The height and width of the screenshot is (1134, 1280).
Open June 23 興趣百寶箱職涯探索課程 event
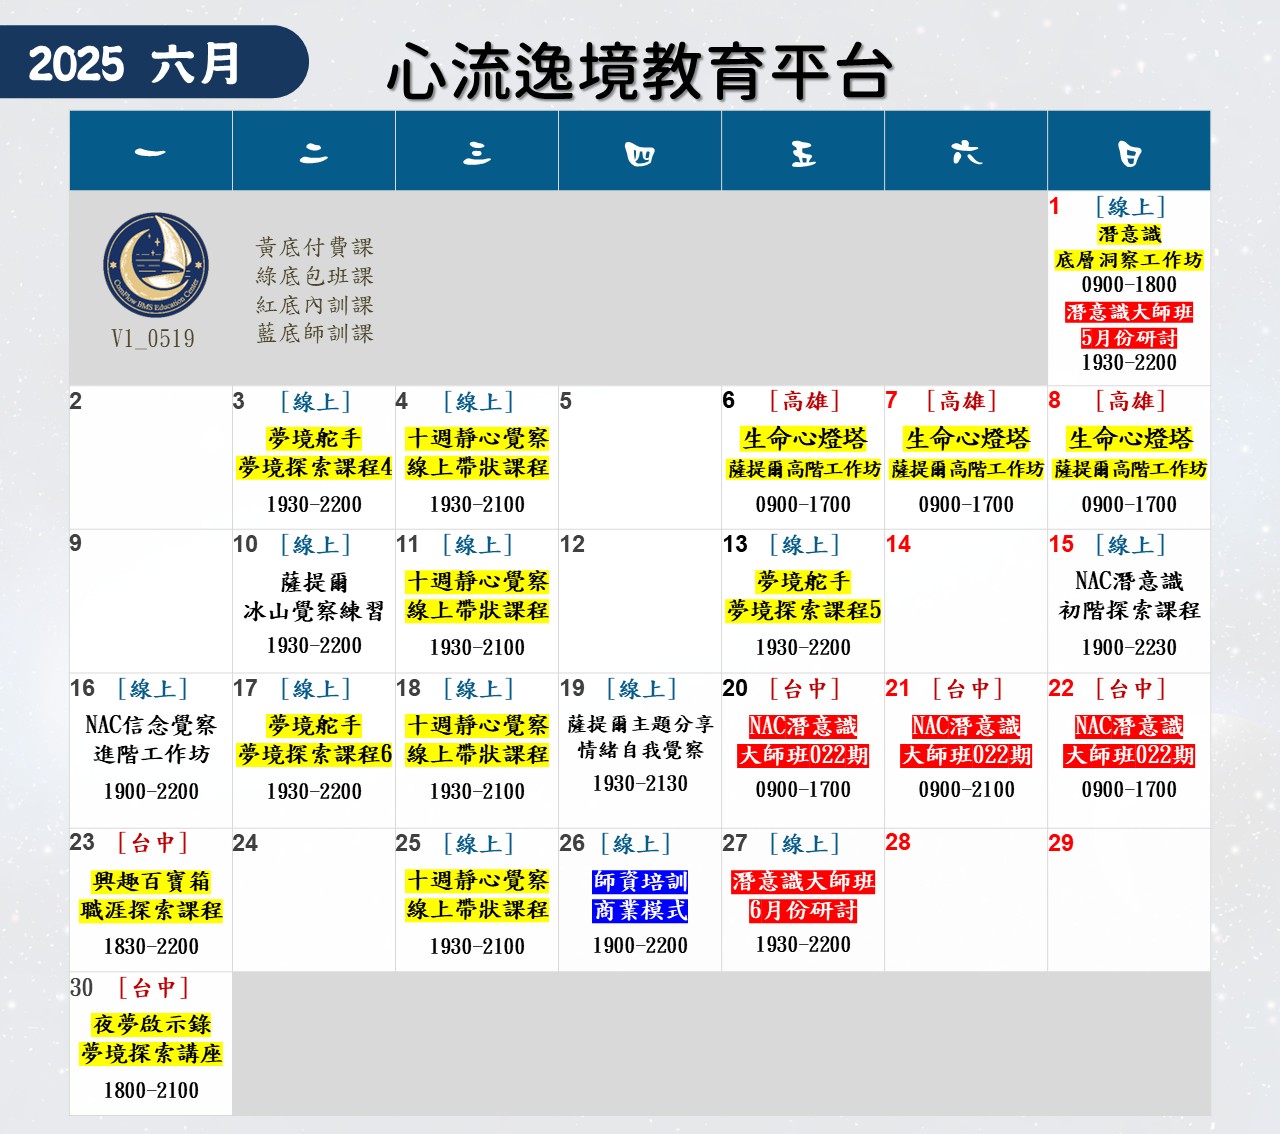(x=151, y=896)
